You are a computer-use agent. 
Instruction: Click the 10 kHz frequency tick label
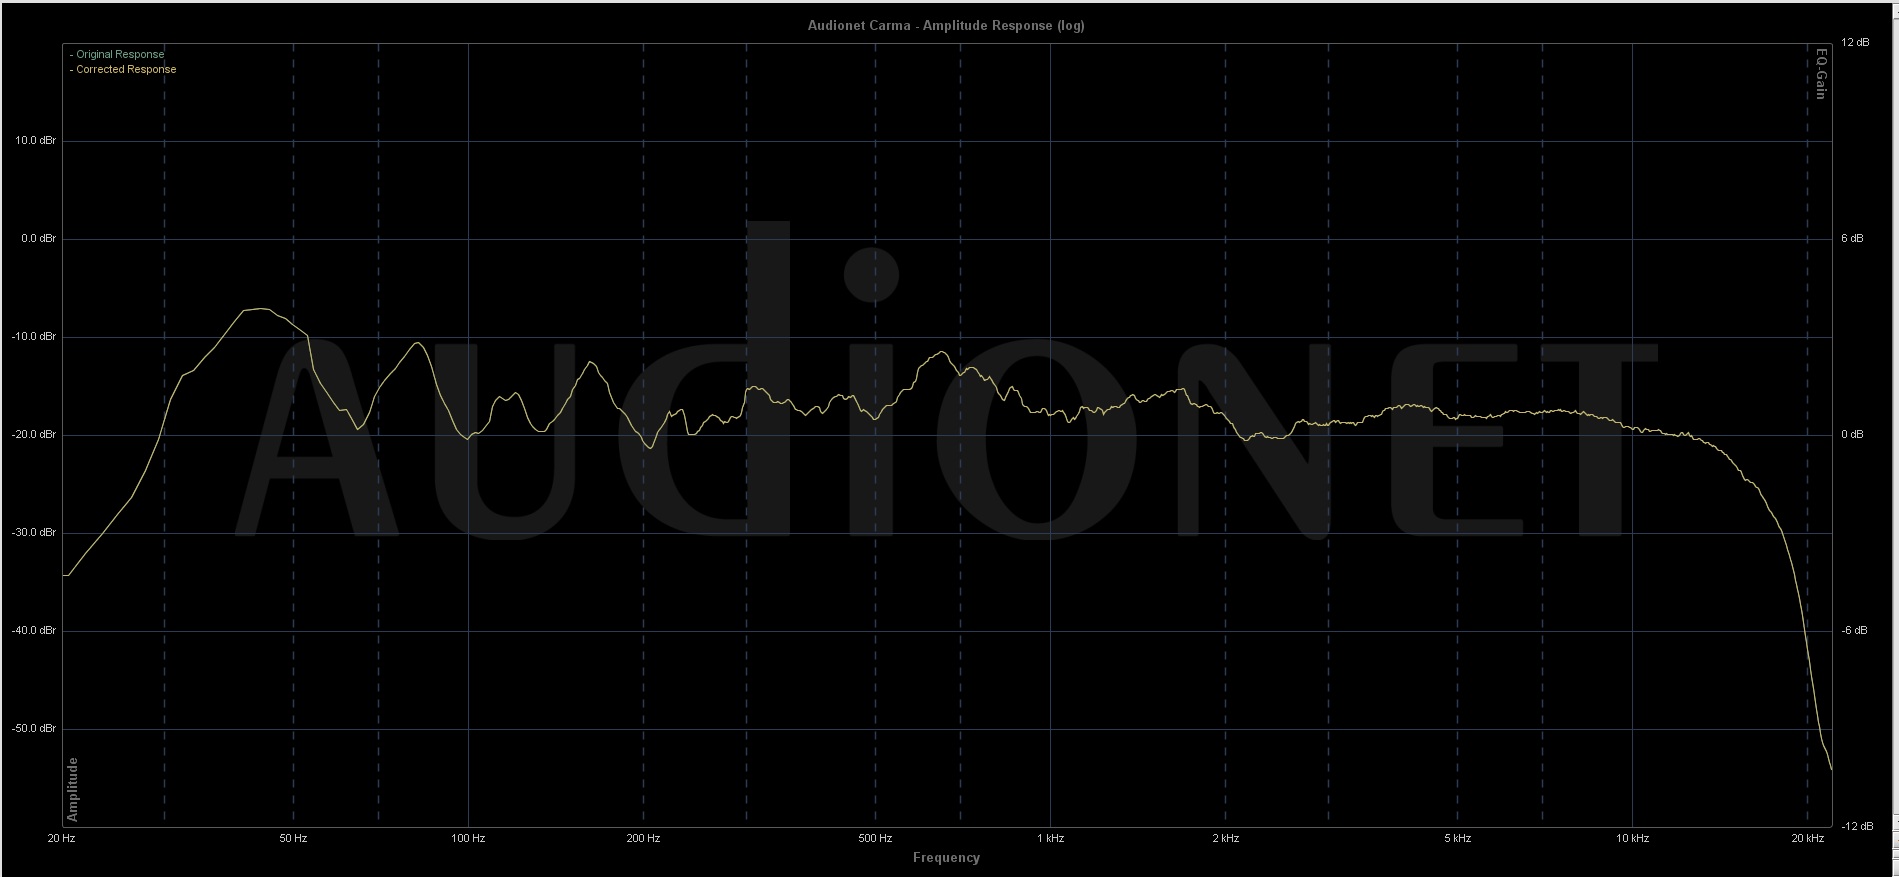coord(1632,838)
